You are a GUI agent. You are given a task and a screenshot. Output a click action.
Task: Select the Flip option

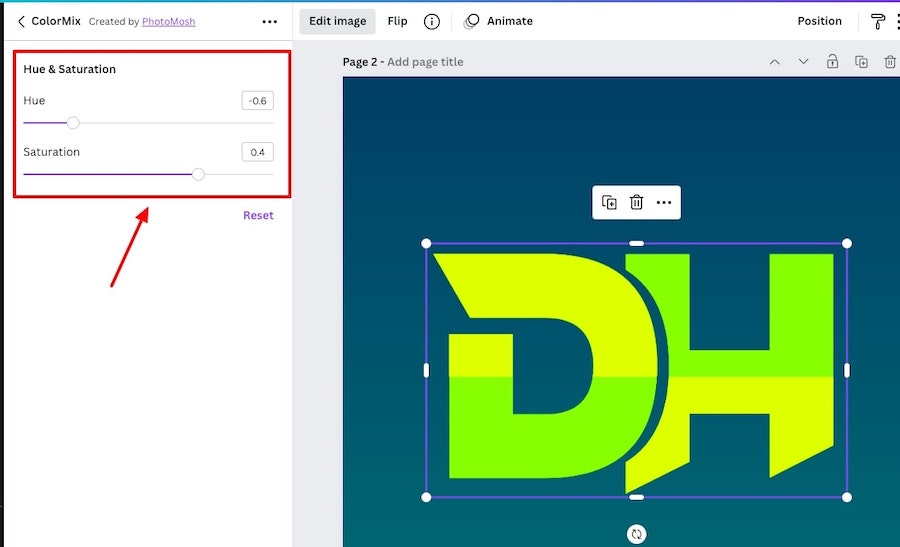(397, 21)
